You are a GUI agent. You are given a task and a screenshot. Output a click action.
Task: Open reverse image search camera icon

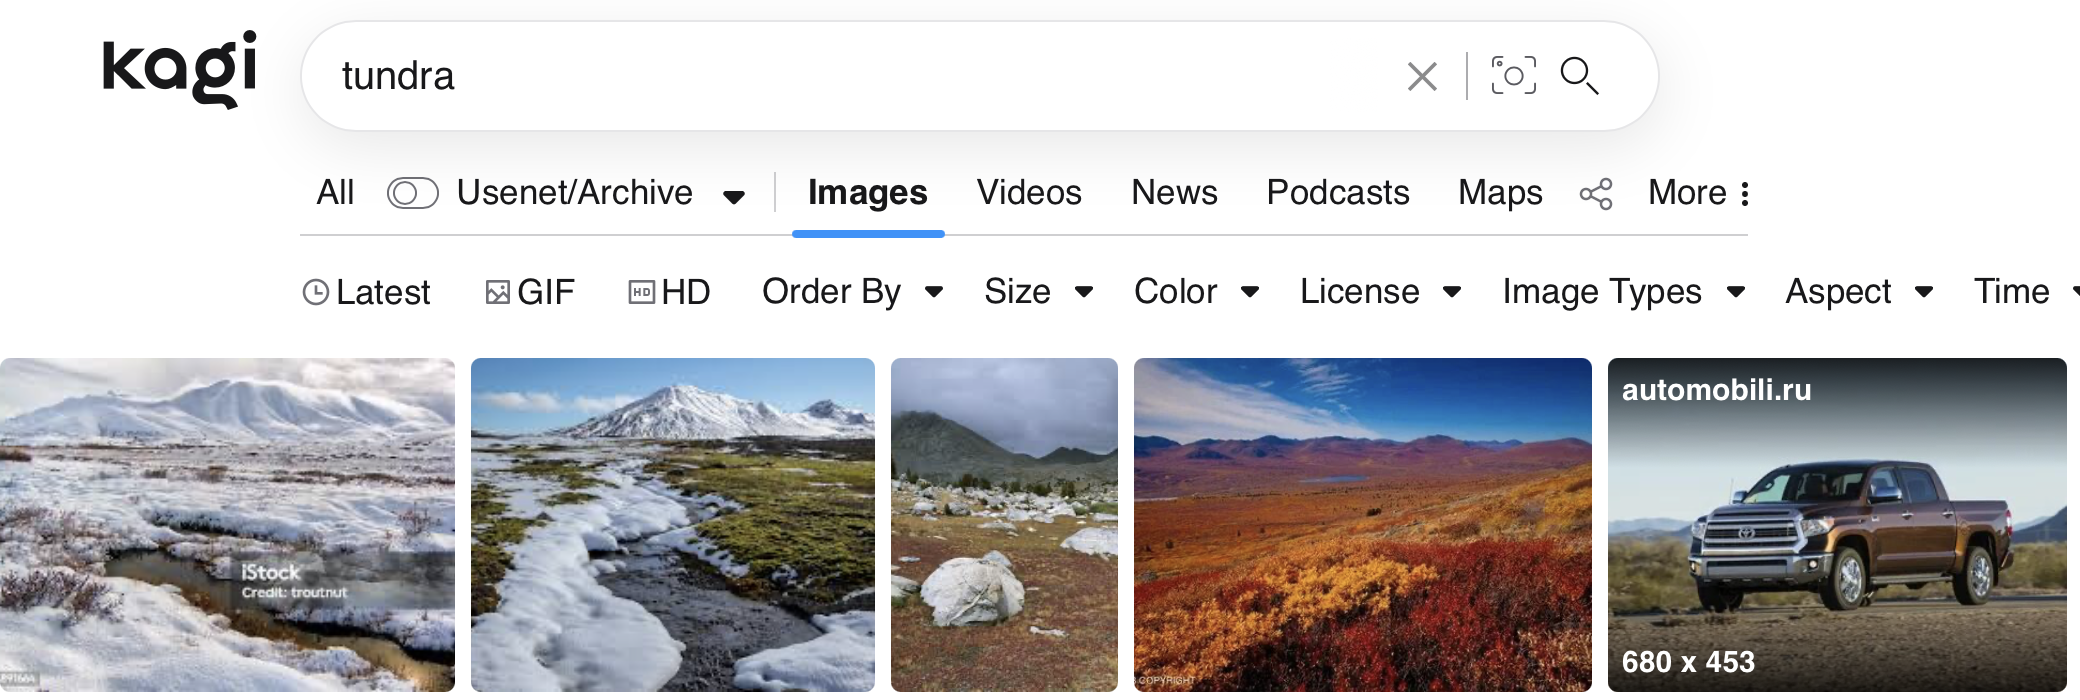pyautogui.click(x=1513, y=76)
